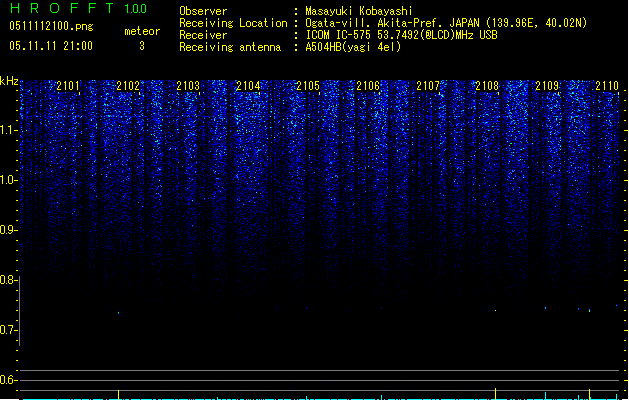Click the 2108 time marker
The image size is (629, 400).
[487, 86]
